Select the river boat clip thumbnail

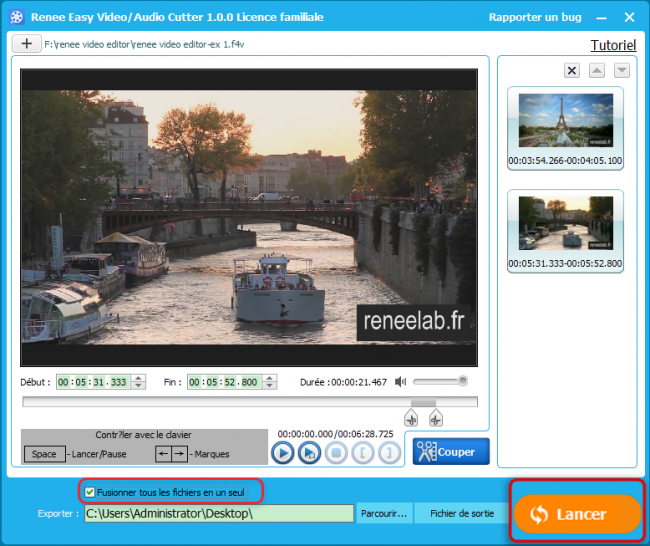566,223
